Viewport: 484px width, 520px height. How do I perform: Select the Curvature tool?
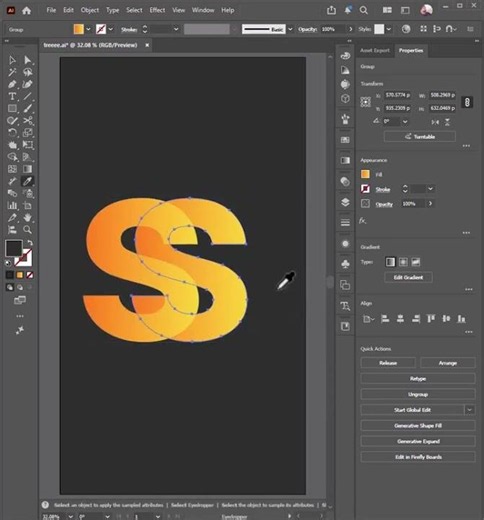click(27, 84)
